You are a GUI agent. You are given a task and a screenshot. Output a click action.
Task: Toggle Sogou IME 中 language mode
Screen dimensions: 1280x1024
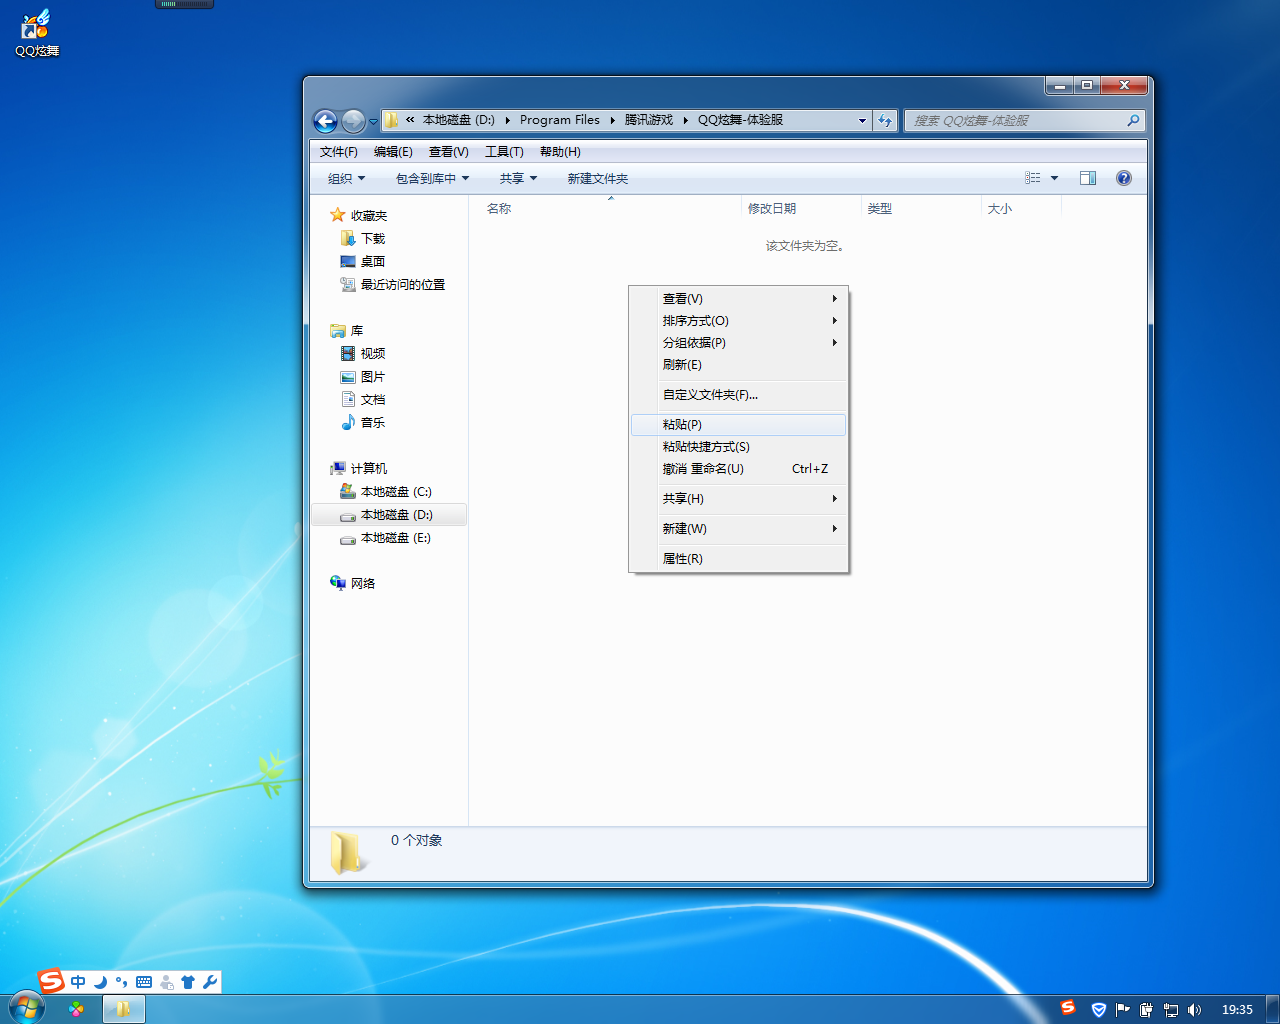78,982
